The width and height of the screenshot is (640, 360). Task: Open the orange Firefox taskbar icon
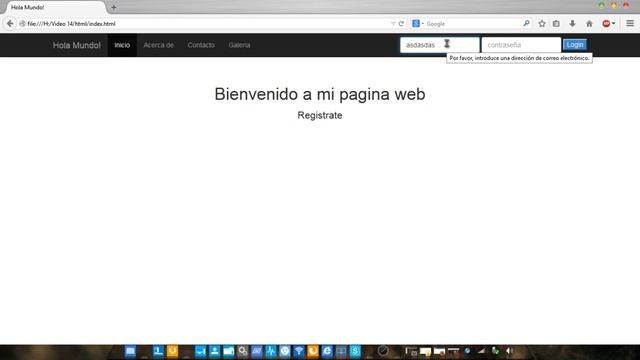tap(313, 351)
